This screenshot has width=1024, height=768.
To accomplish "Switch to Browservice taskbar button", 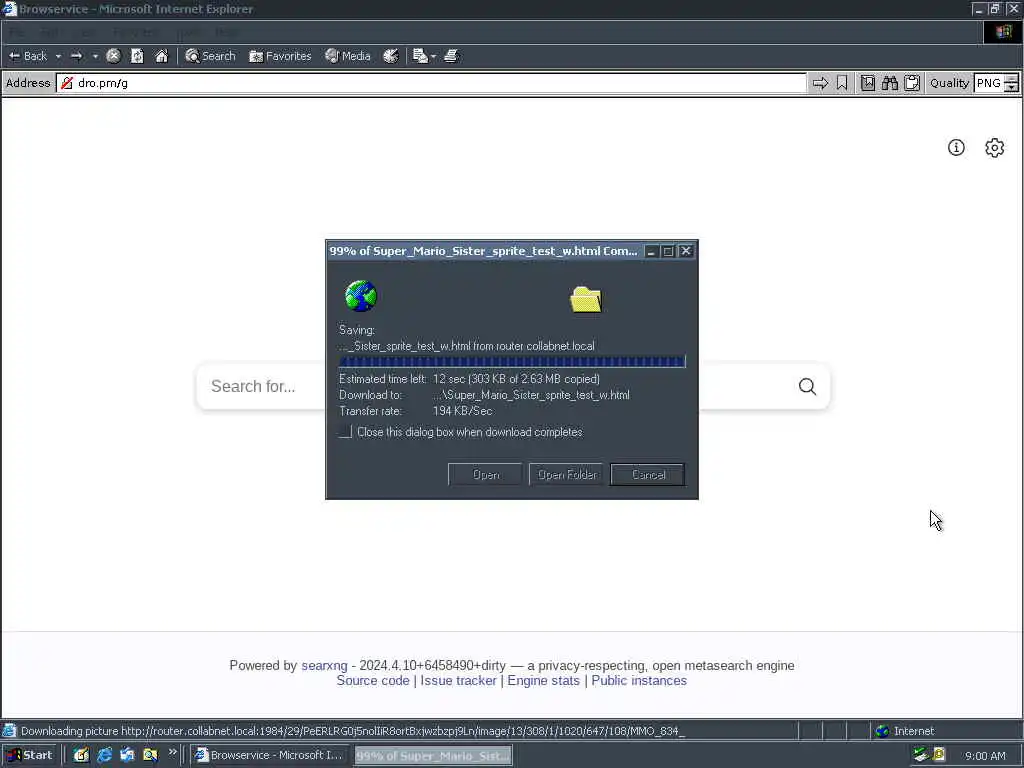I will [270, 756].
